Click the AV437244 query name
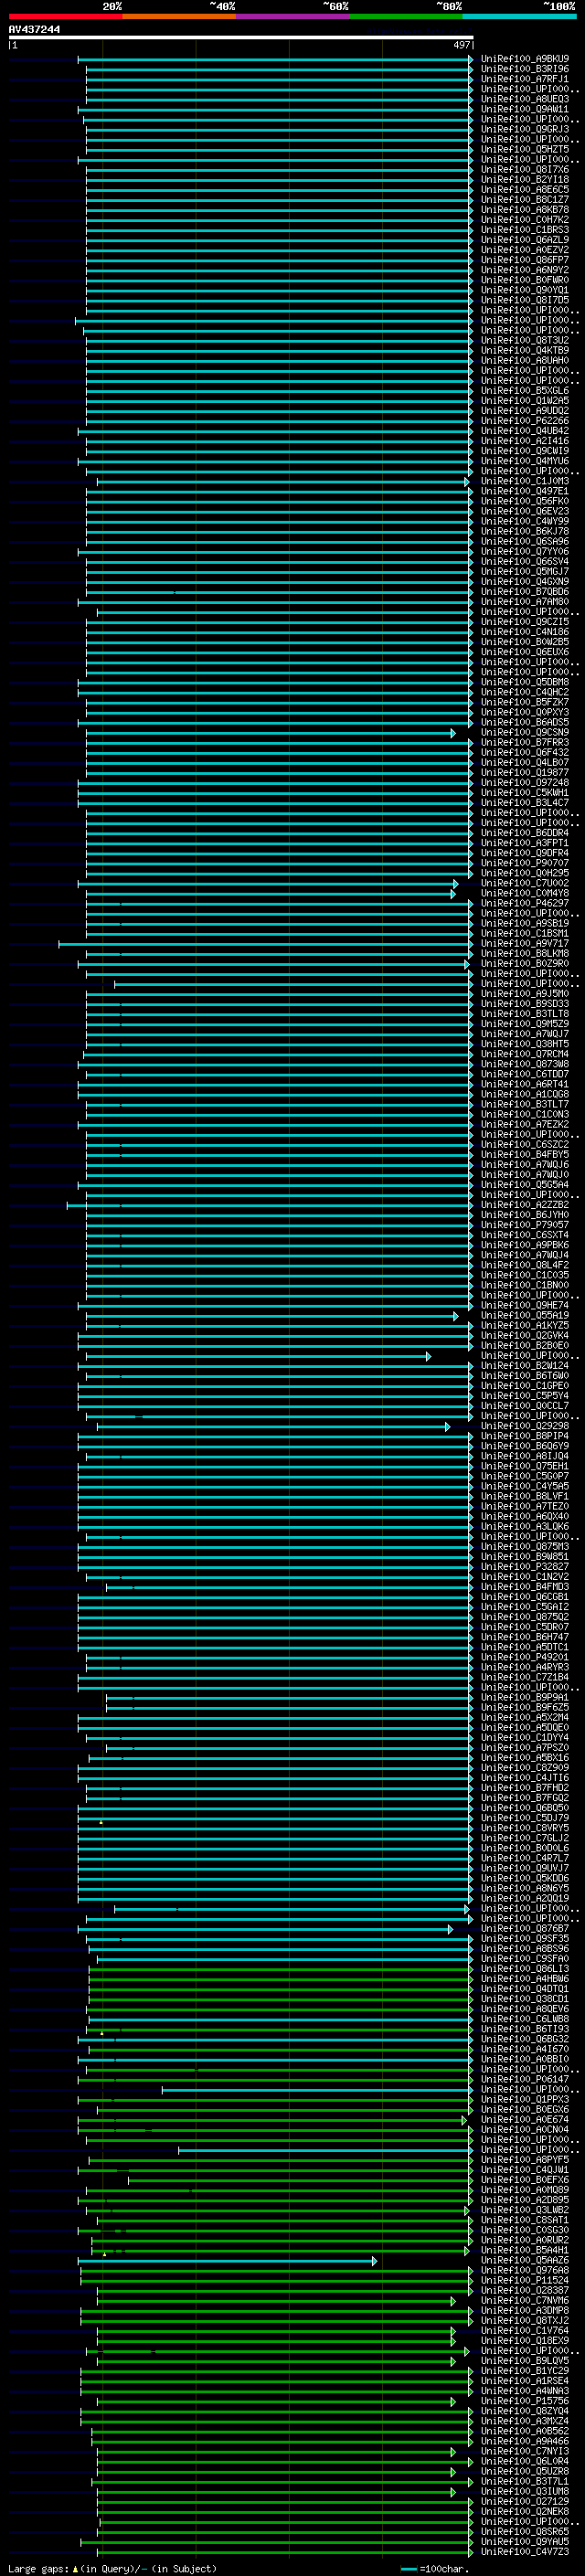Screen dimensions: 585x2576 [34, 29]
